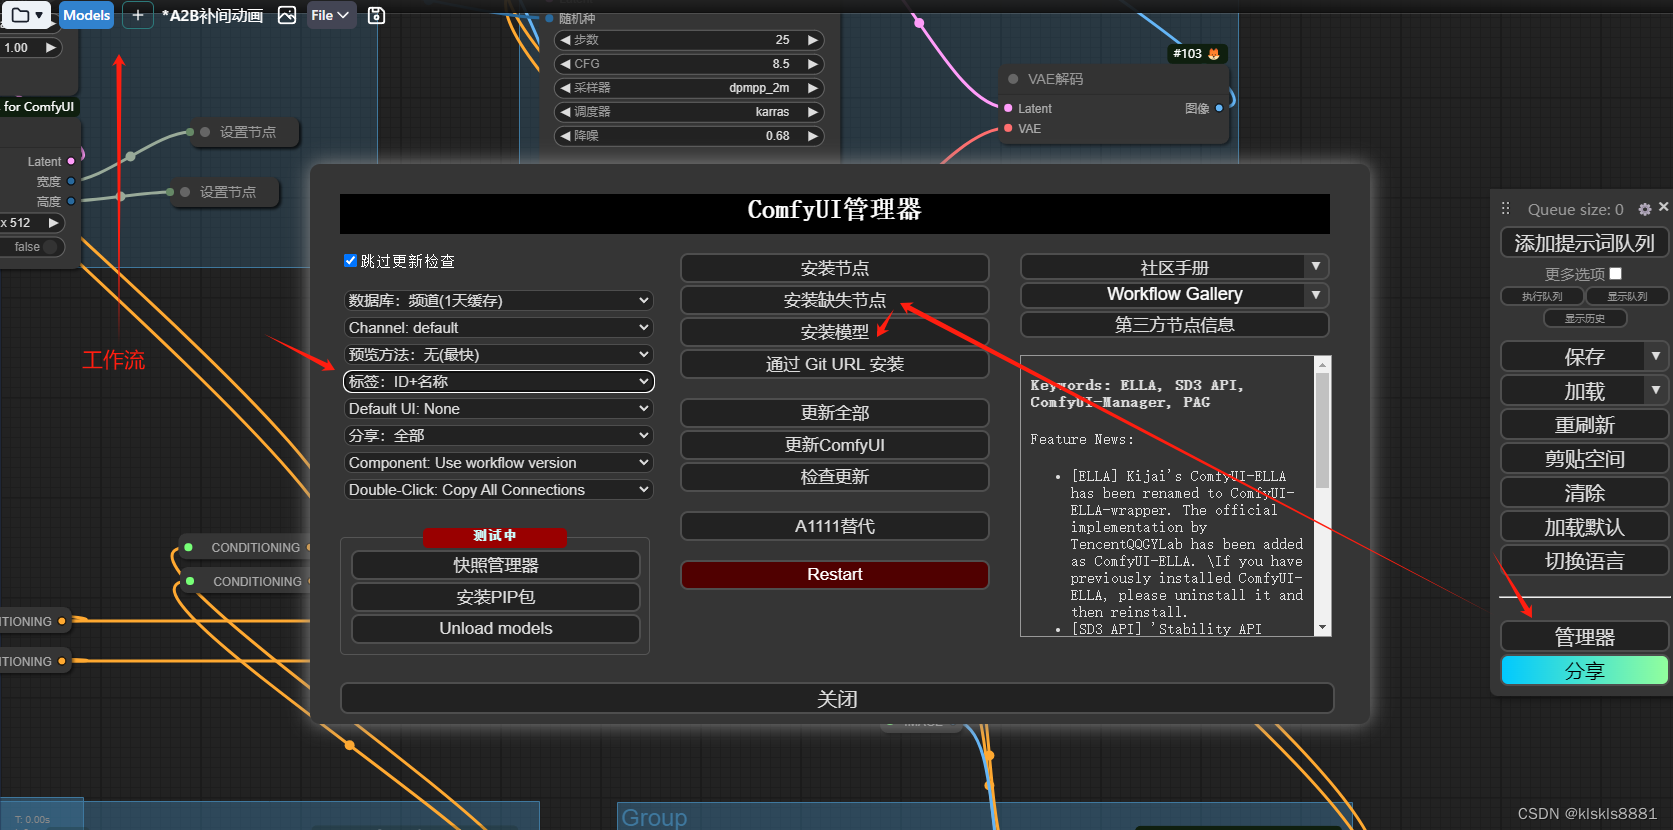This screenshot has width=1673, height=830.
Task: Increase 降噪 value with right arrow
Action: point(813,136)
